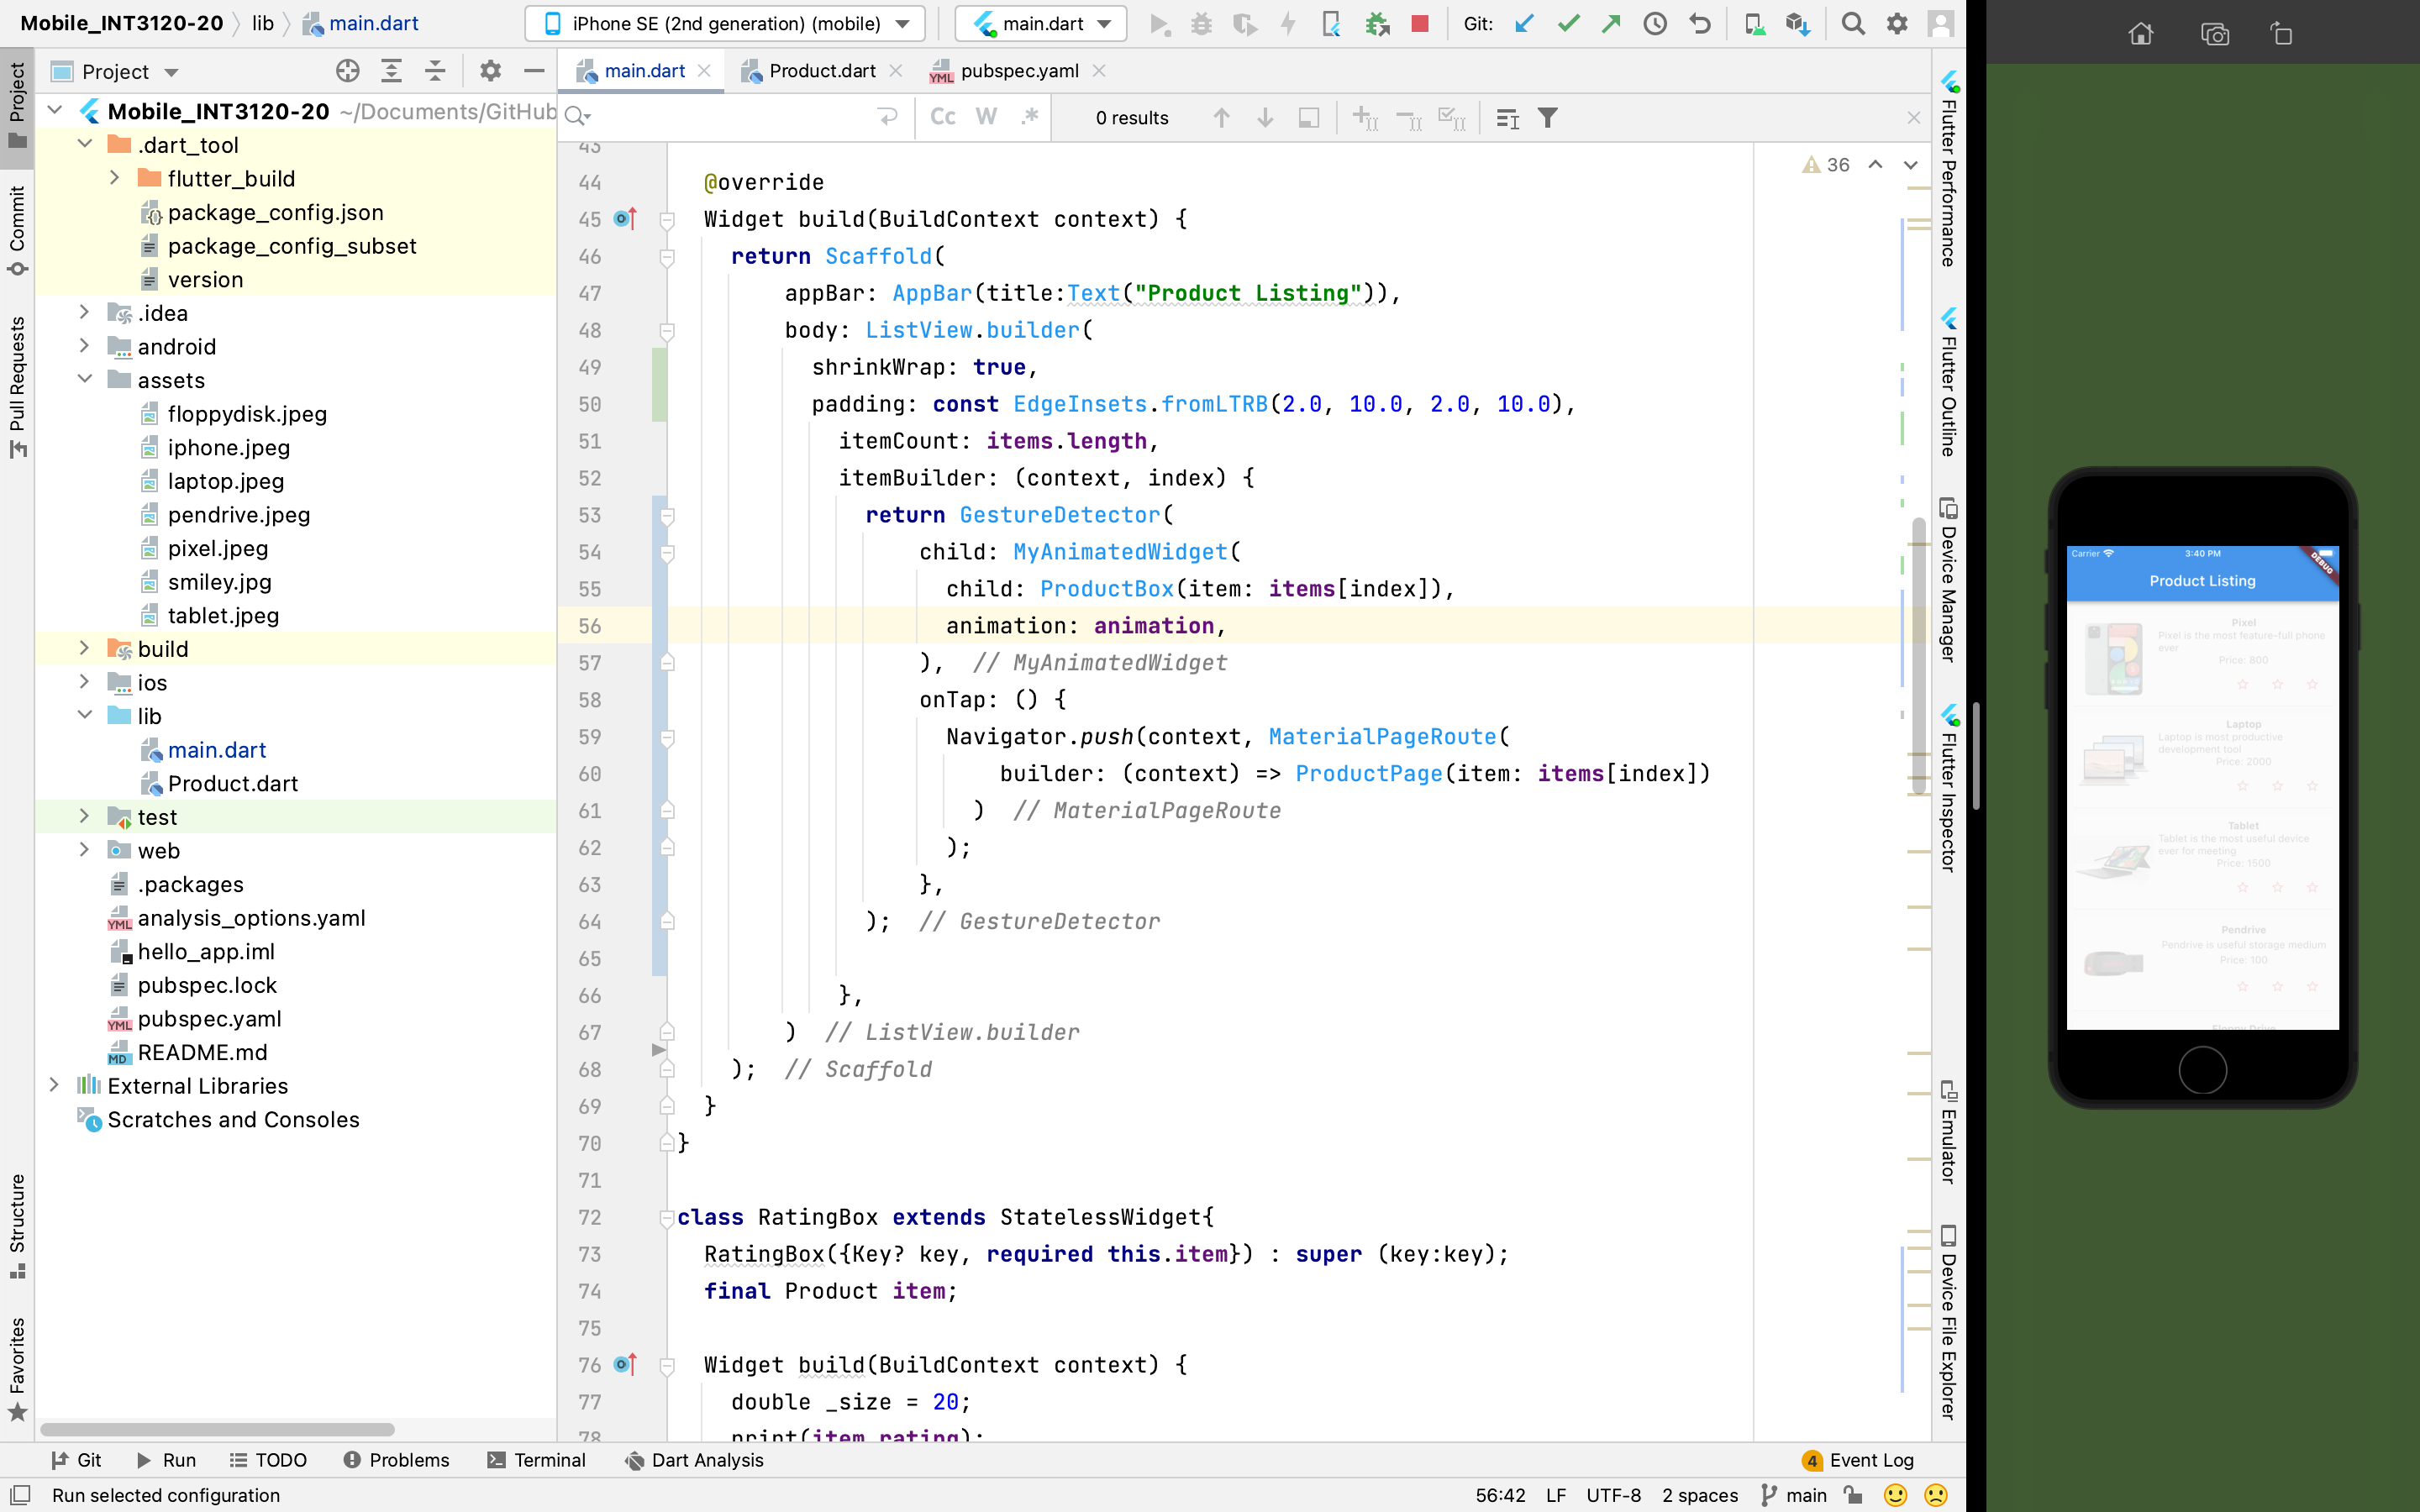Viewport: 2420px width, 1512px height.
Task: Open Project view dropdown
Action: point(129,72)
